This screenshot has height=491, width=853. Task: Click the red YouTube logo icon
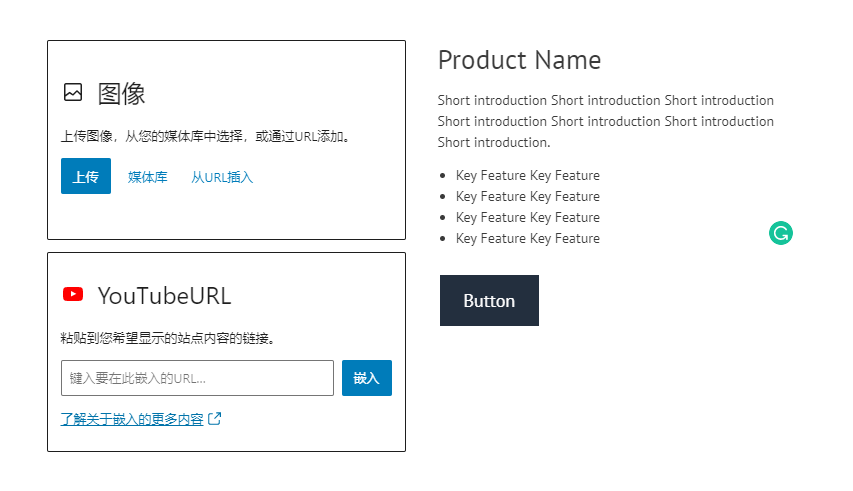73,294
